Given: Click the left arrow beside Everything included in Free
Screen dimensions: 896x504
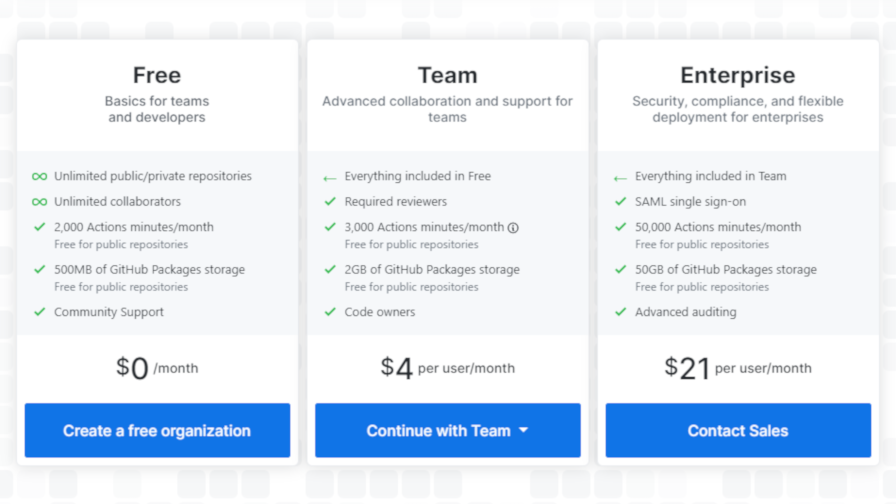Looking at the screenshot, I should (x=330, y=178).
